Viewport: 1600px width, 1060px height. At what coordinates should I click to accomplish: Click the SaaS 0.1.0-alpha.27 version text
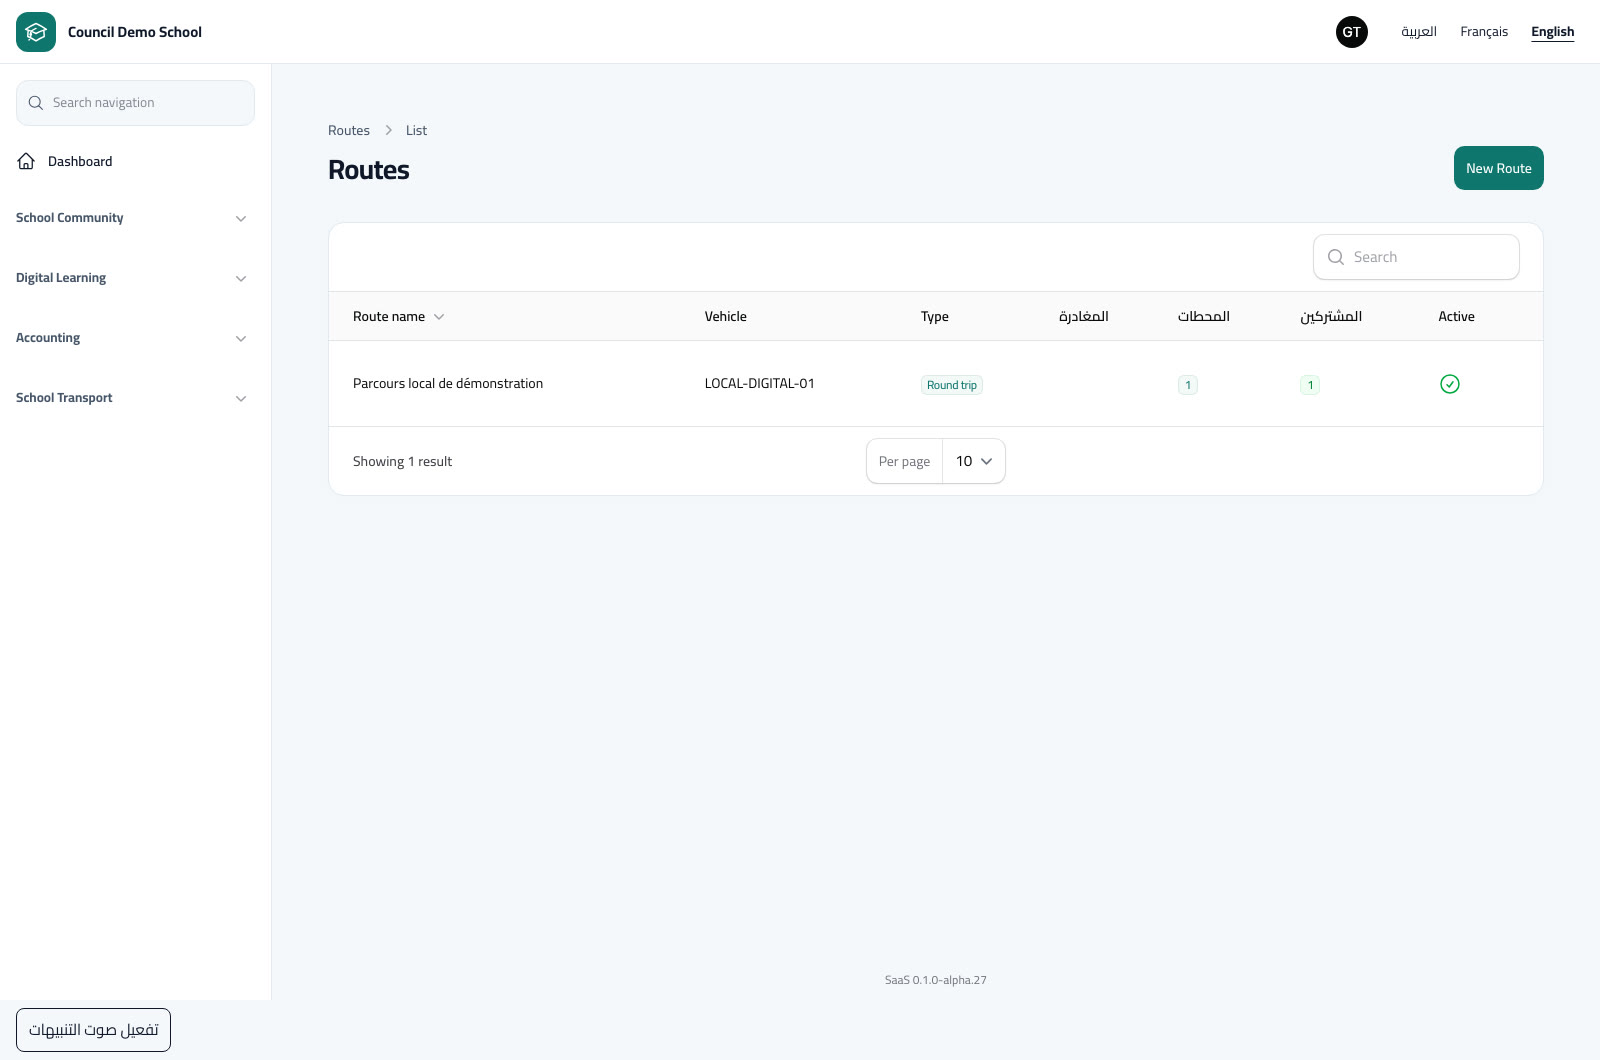pyautogui.click(x=936, y=980)
